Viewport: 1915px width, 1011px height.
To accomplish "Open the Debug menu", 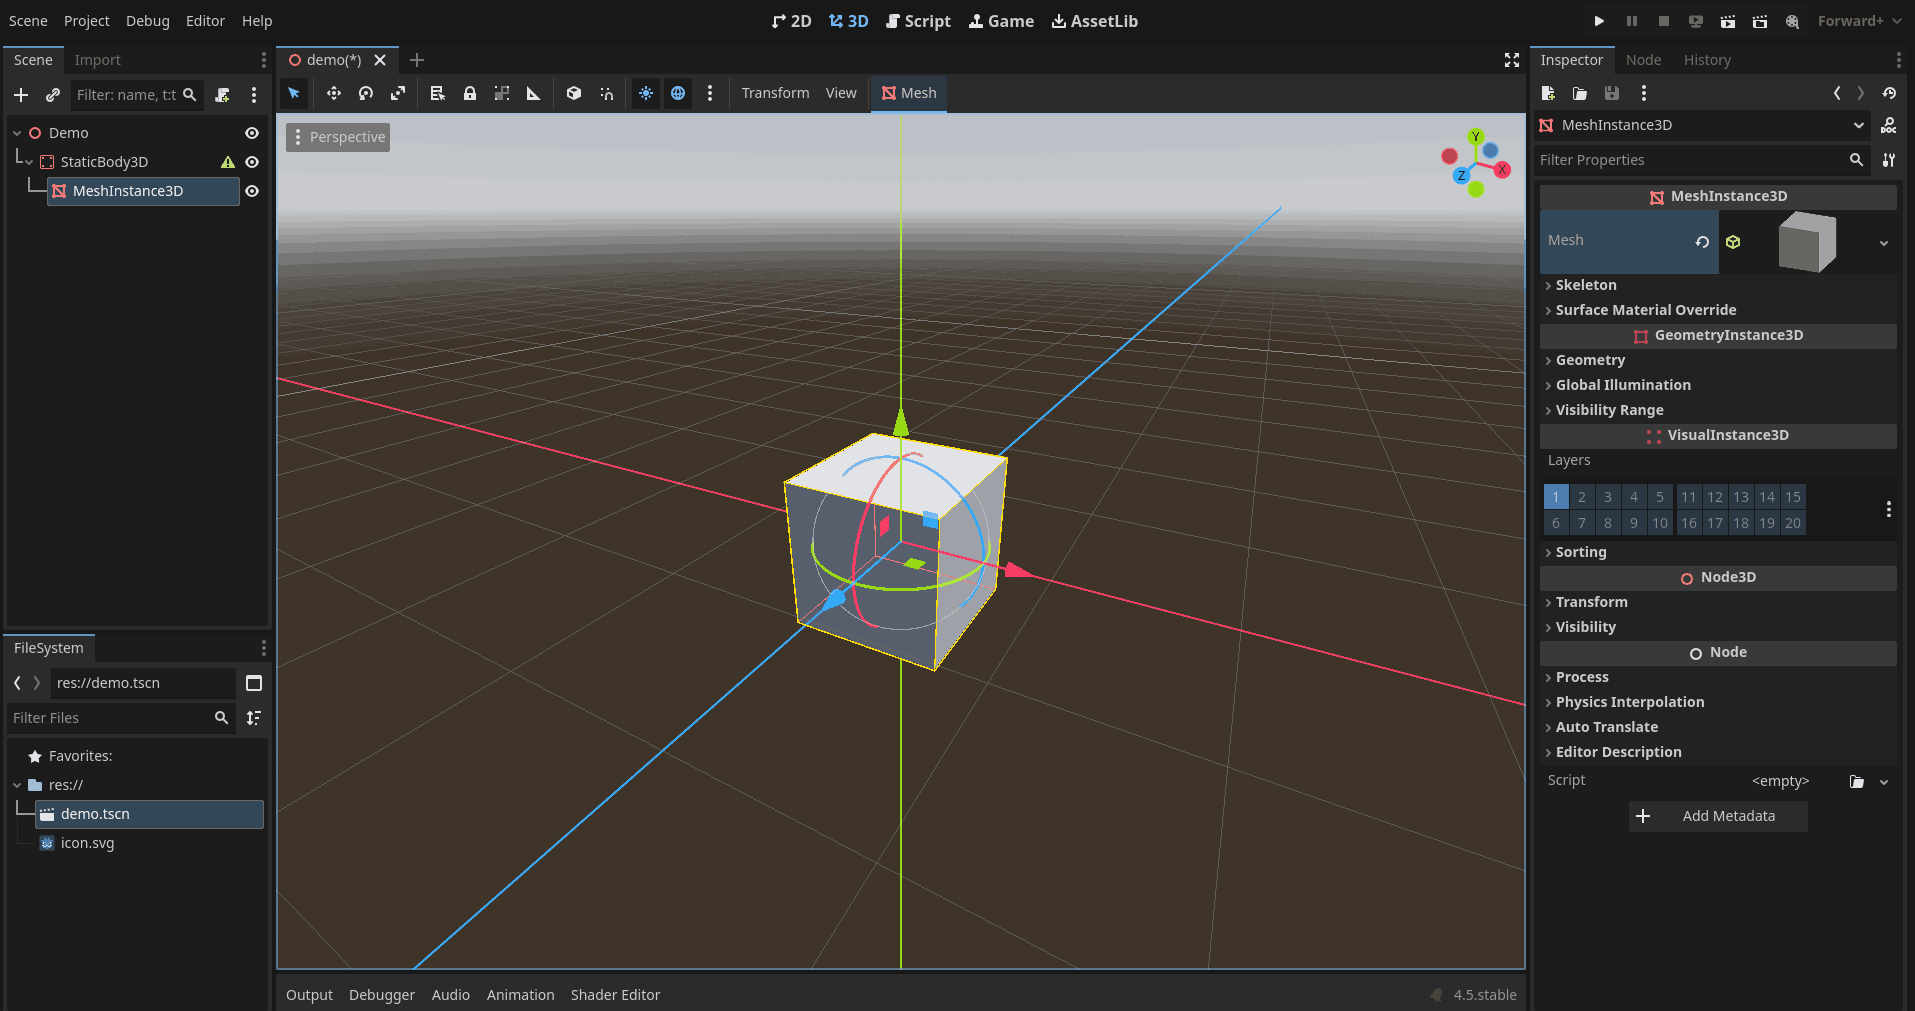I will click(148, 21).
